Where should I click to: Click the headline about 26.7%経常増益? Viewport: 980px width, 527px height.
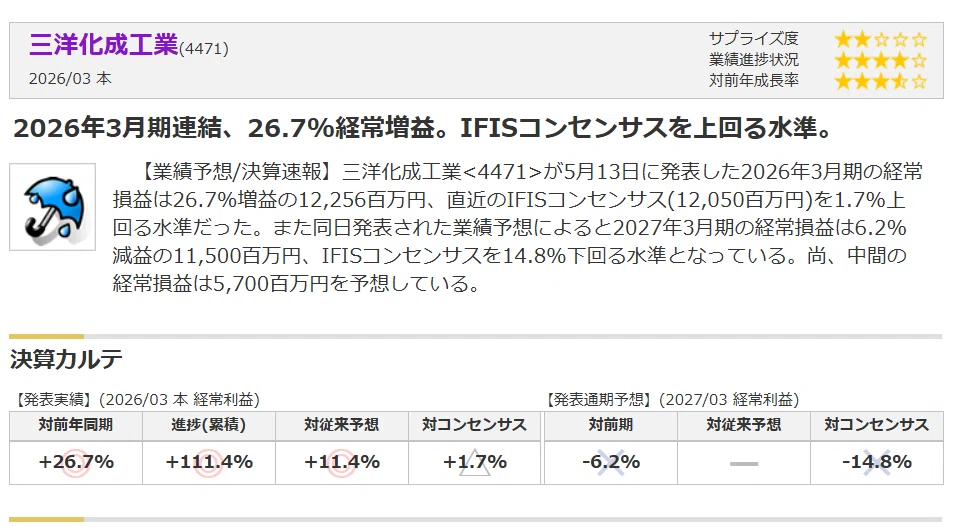click(423, 128)
